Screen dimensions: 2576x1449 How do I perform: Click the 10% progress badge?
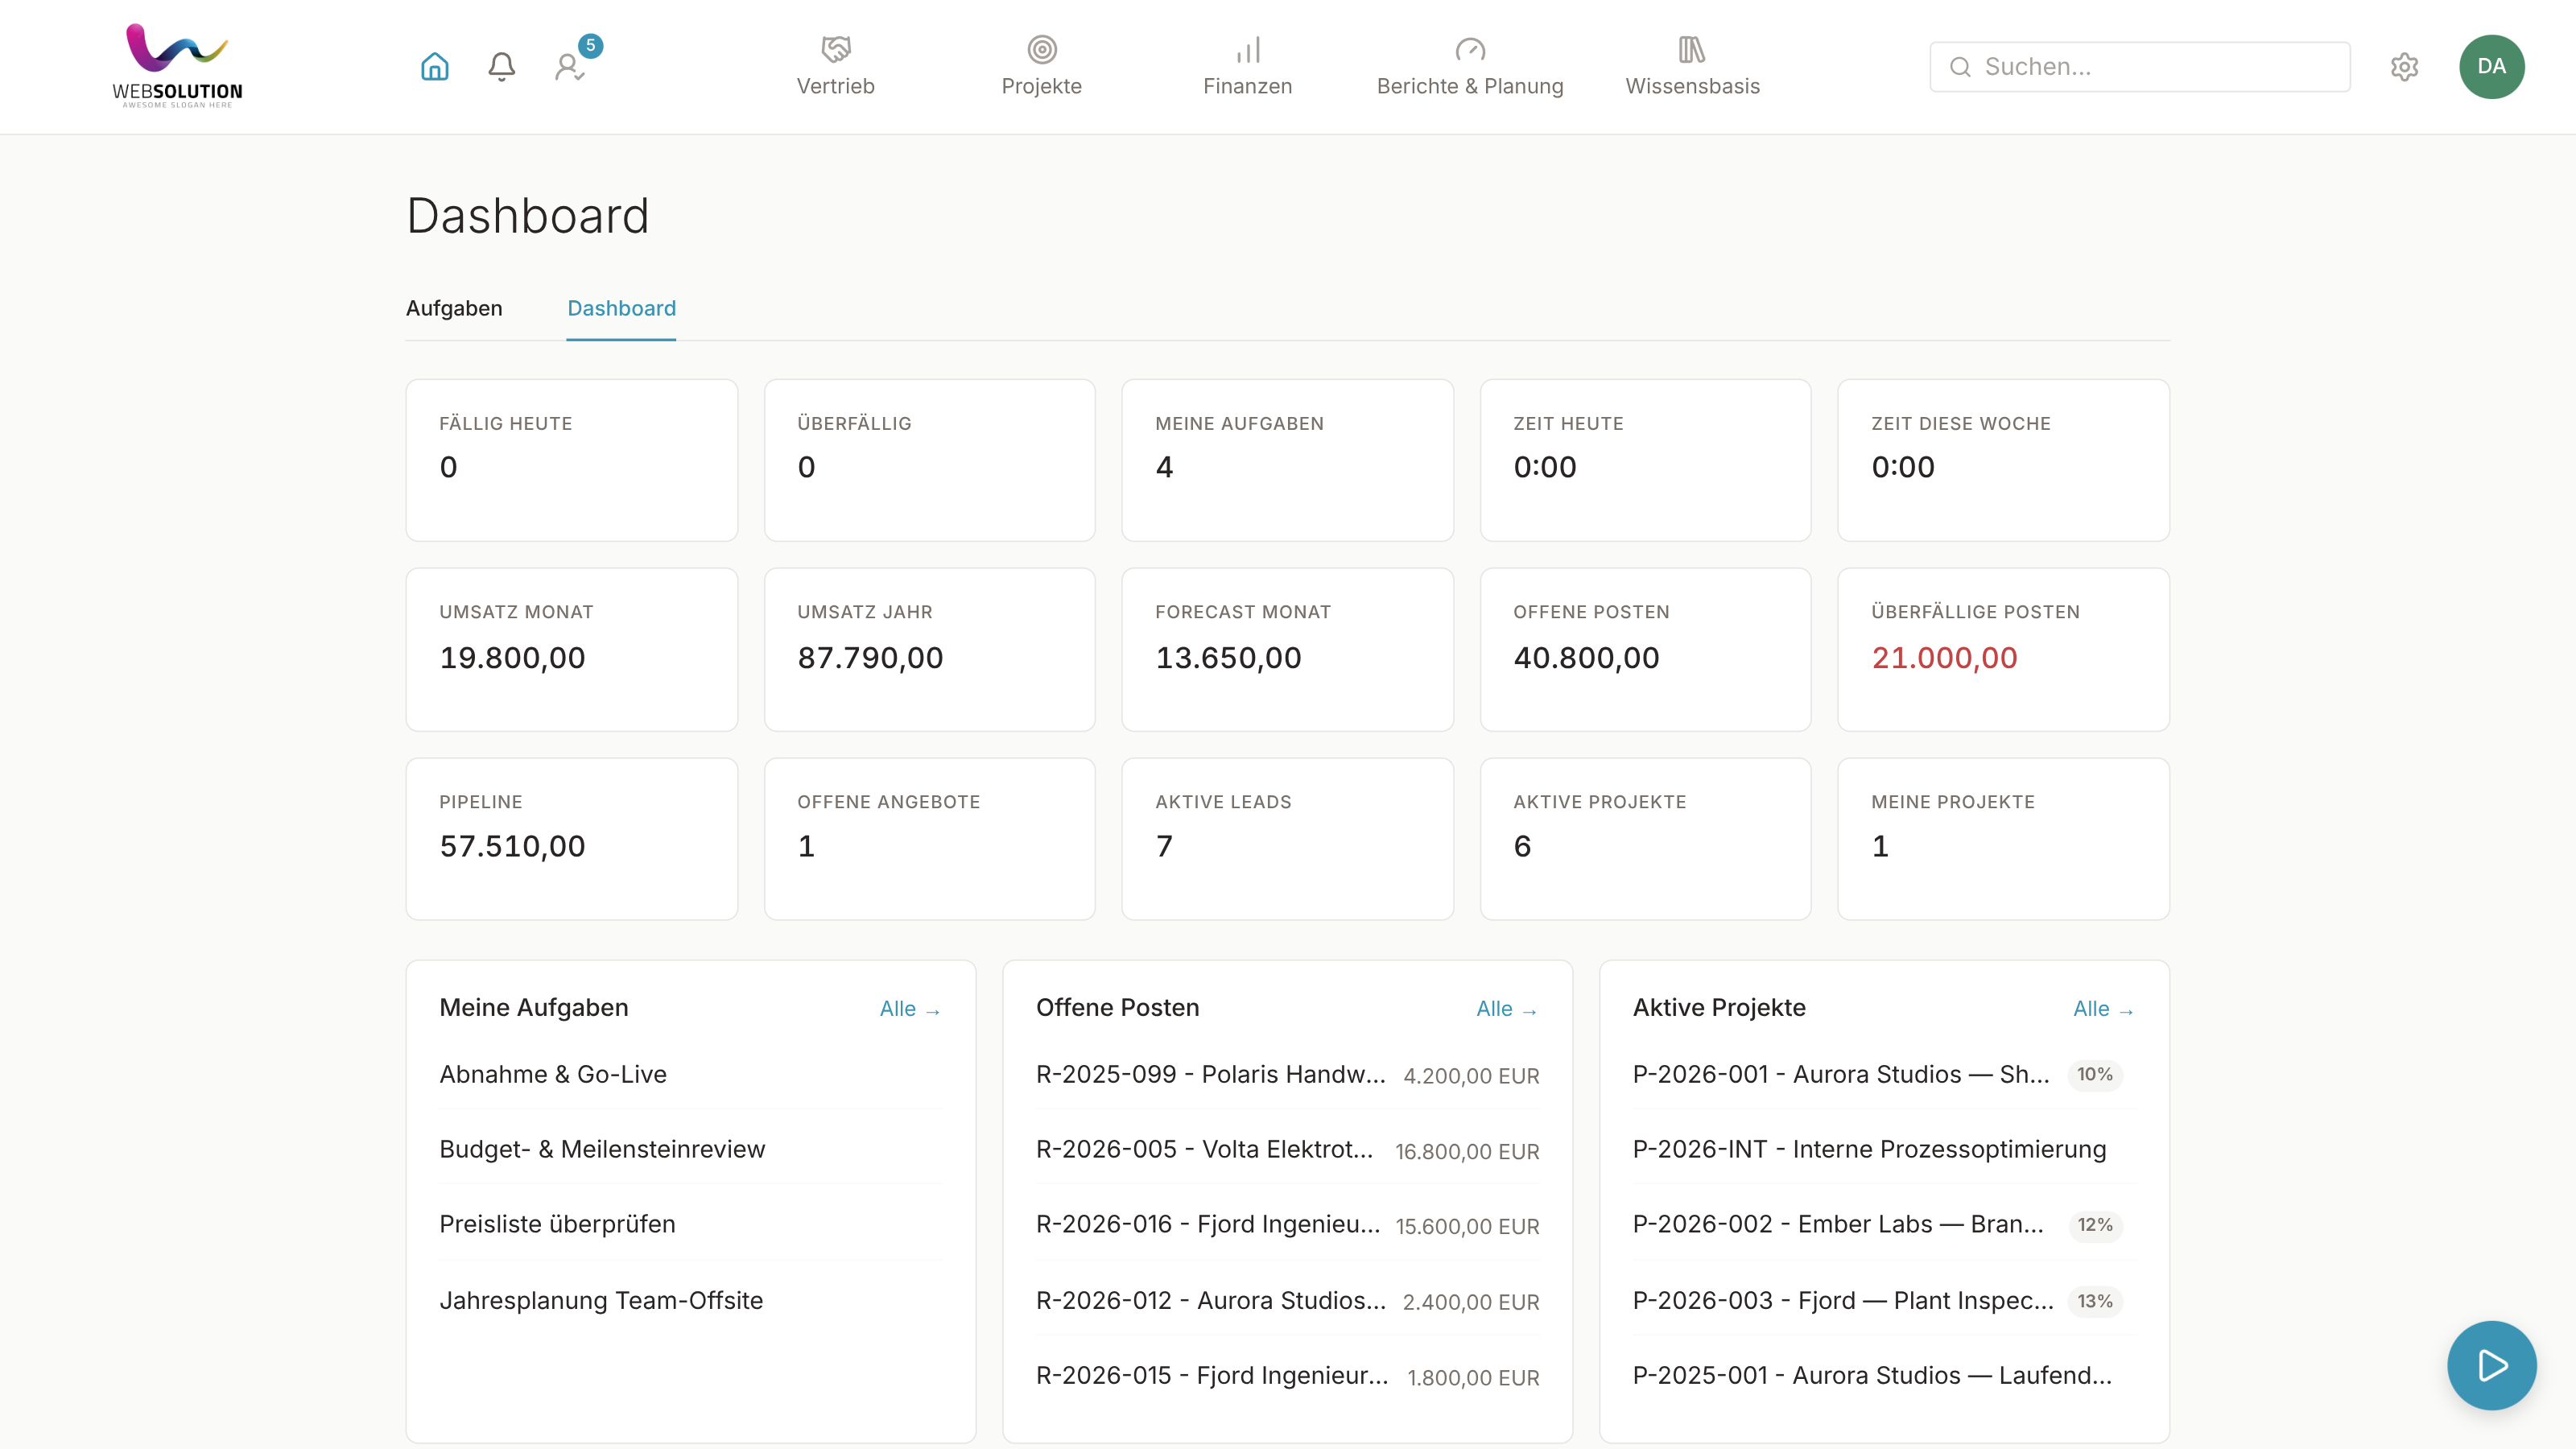click(x=2094, y=1074)
